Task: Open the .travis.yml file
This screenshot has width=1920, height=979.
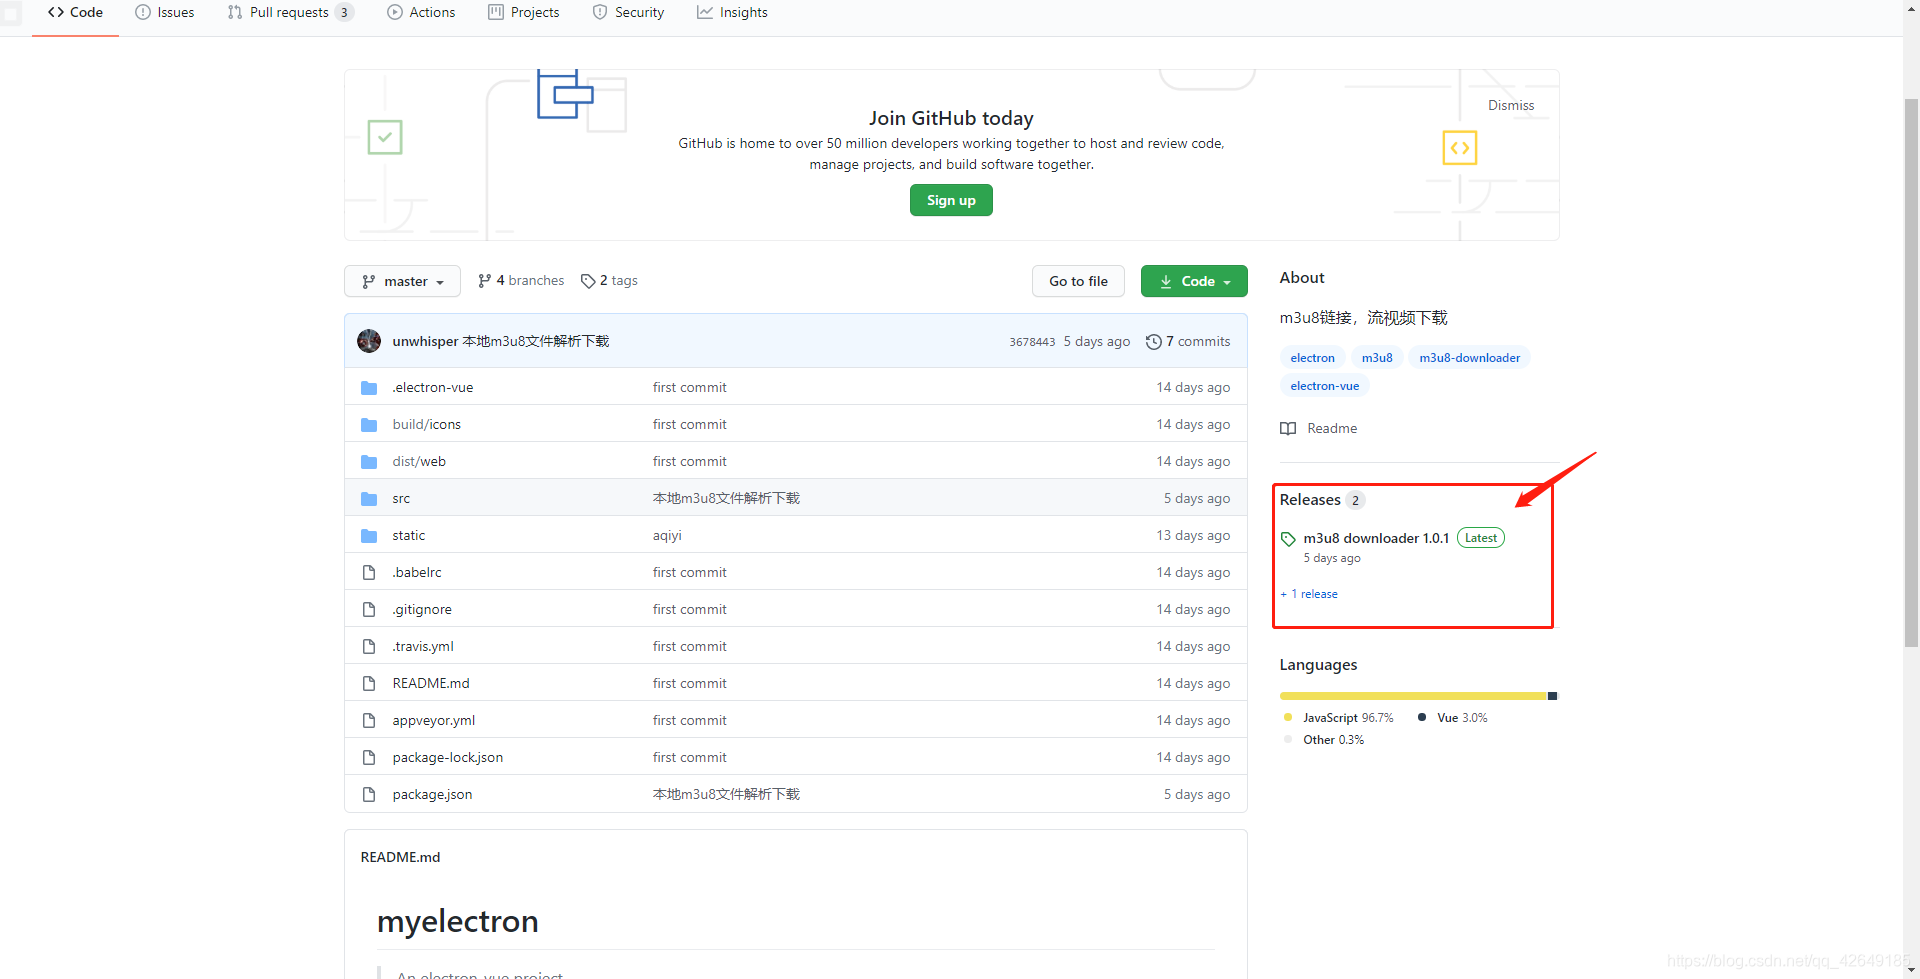Action: [423, 646]
